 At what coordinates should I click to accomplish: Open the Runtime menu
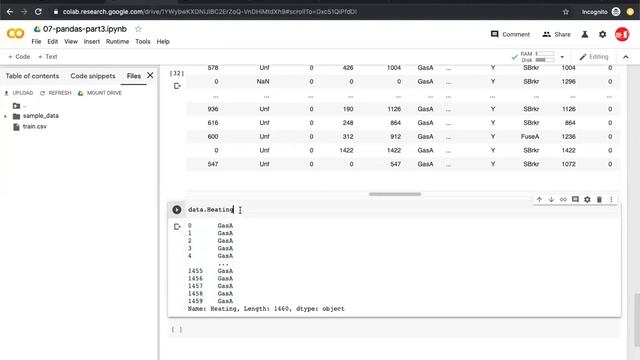pyautogui.click(x=118, y=42)
